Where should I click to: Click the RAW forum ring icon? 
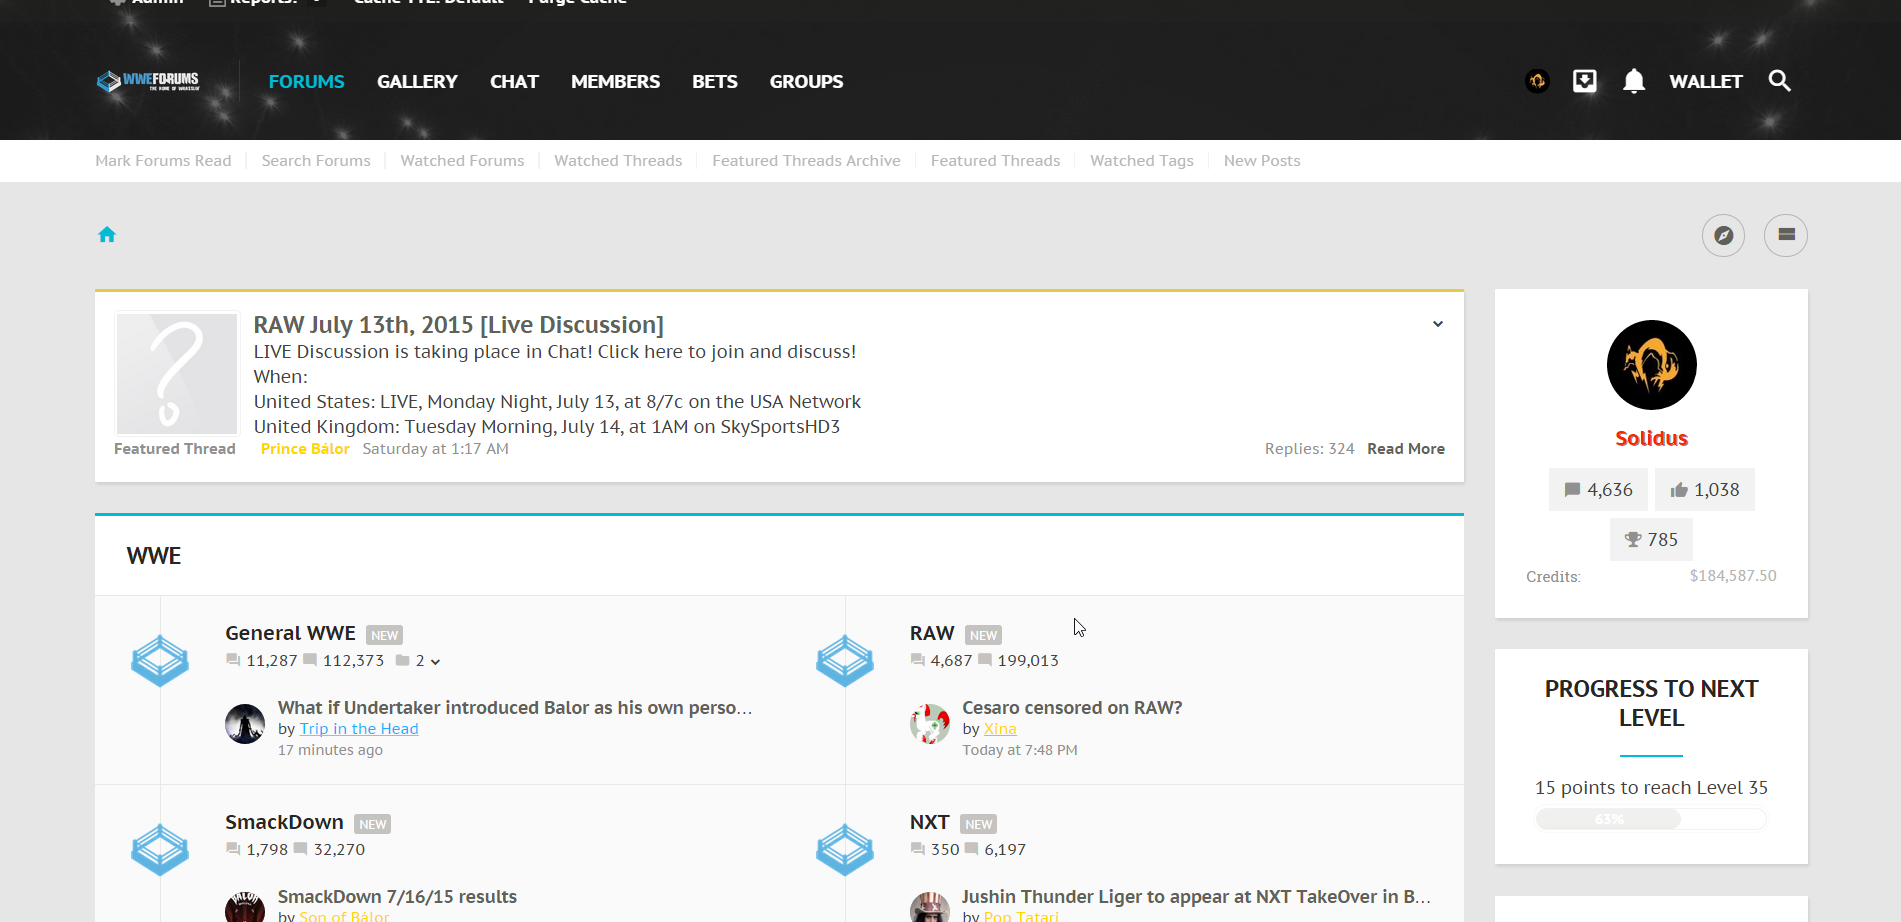tap(845, 661)
